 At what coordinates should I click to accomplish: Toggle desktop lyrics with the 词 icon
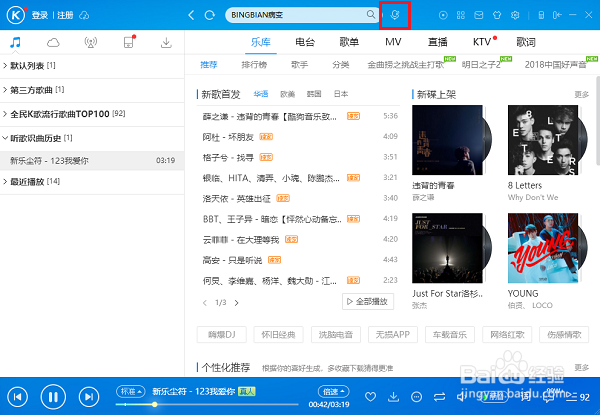click(525, 397)
